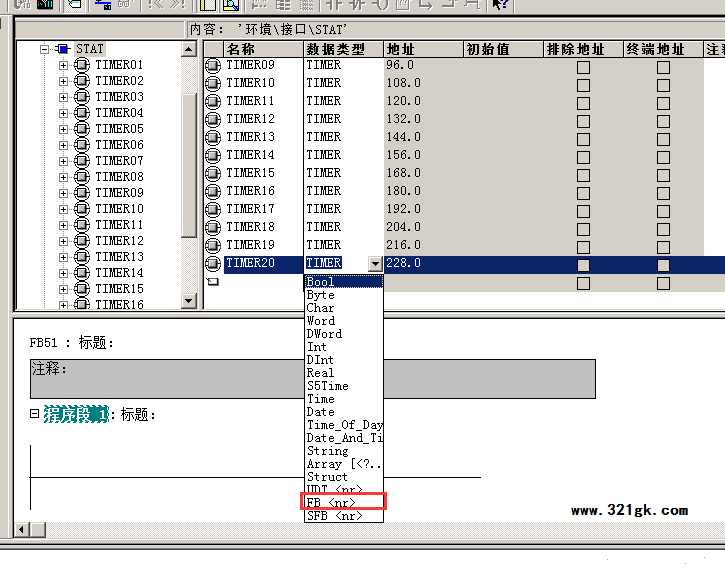Collapse the STAT tree node
This screenshot has height=575, width=725.
tap(45, 49)
